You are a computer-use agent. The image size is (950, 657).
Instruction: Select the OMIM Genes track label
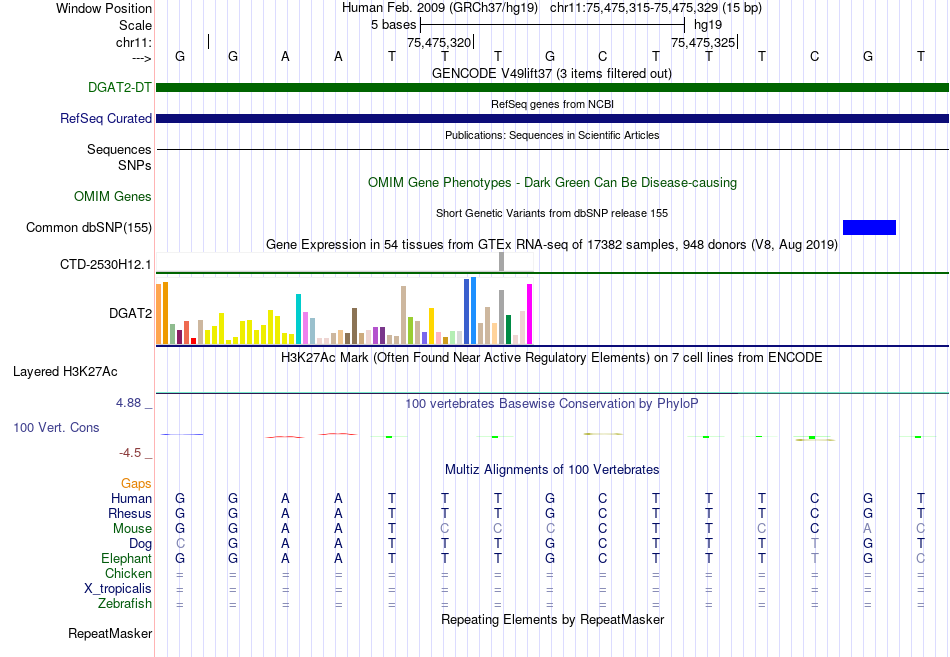pos(112,196)
